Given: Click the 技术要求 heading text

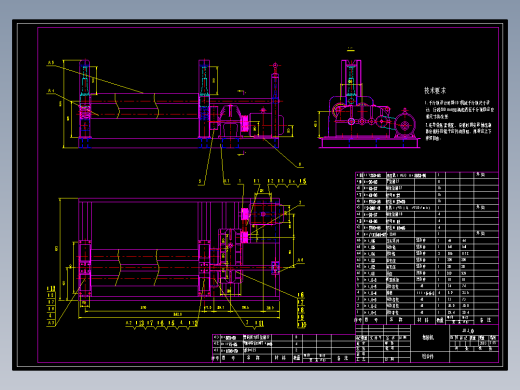Looking at the screenshot, I should coord(435,91).
